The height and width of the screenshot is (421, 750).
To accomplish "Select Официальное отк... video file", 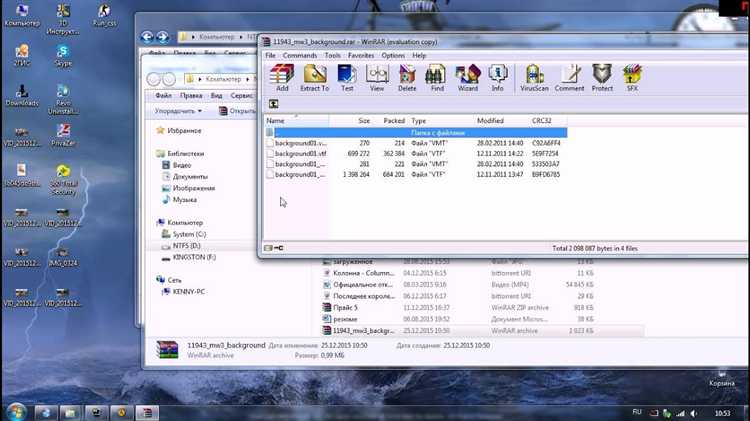I will point(363,285).
